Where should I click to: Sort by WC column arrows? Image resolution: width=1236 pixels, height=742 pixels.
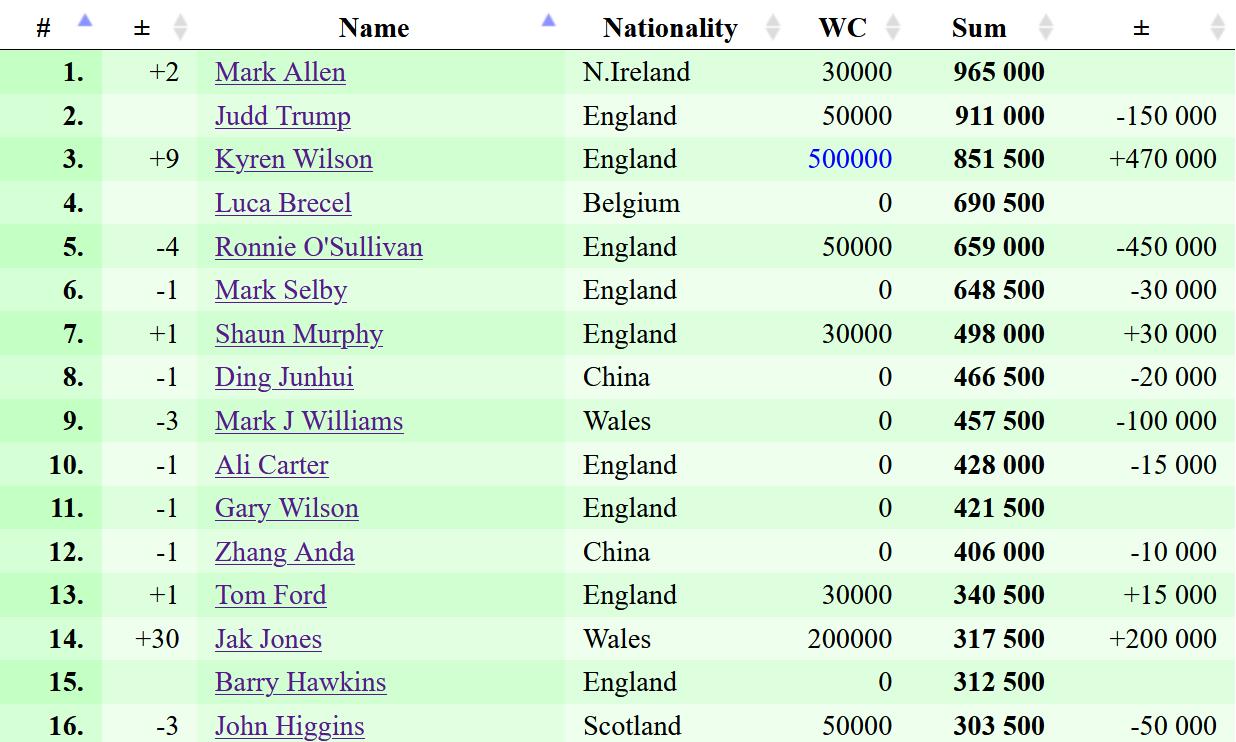pos(893,27)
